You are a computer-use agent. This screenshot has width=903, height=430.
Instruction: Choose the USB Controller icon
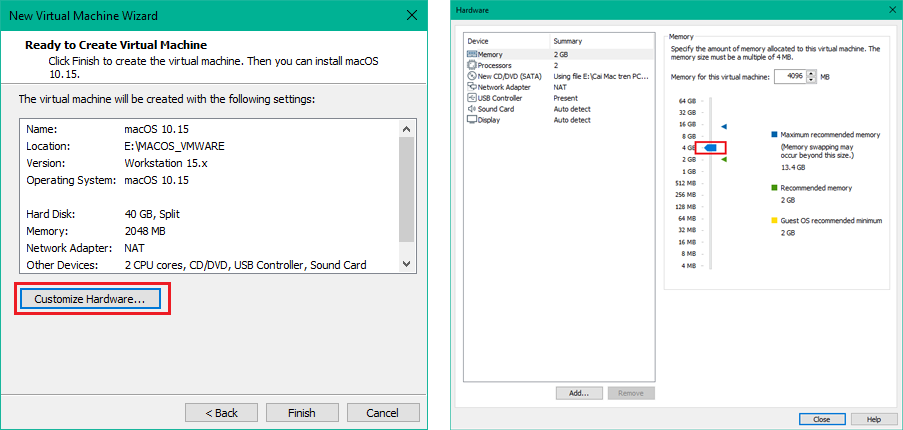pyautogui.click(x=472, y=98)
